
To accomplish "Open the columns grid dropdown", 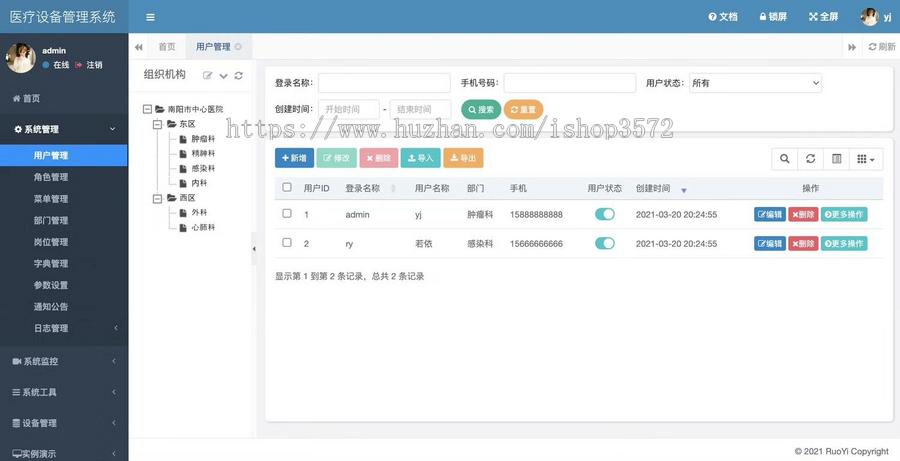I will (x=866, y=159).
